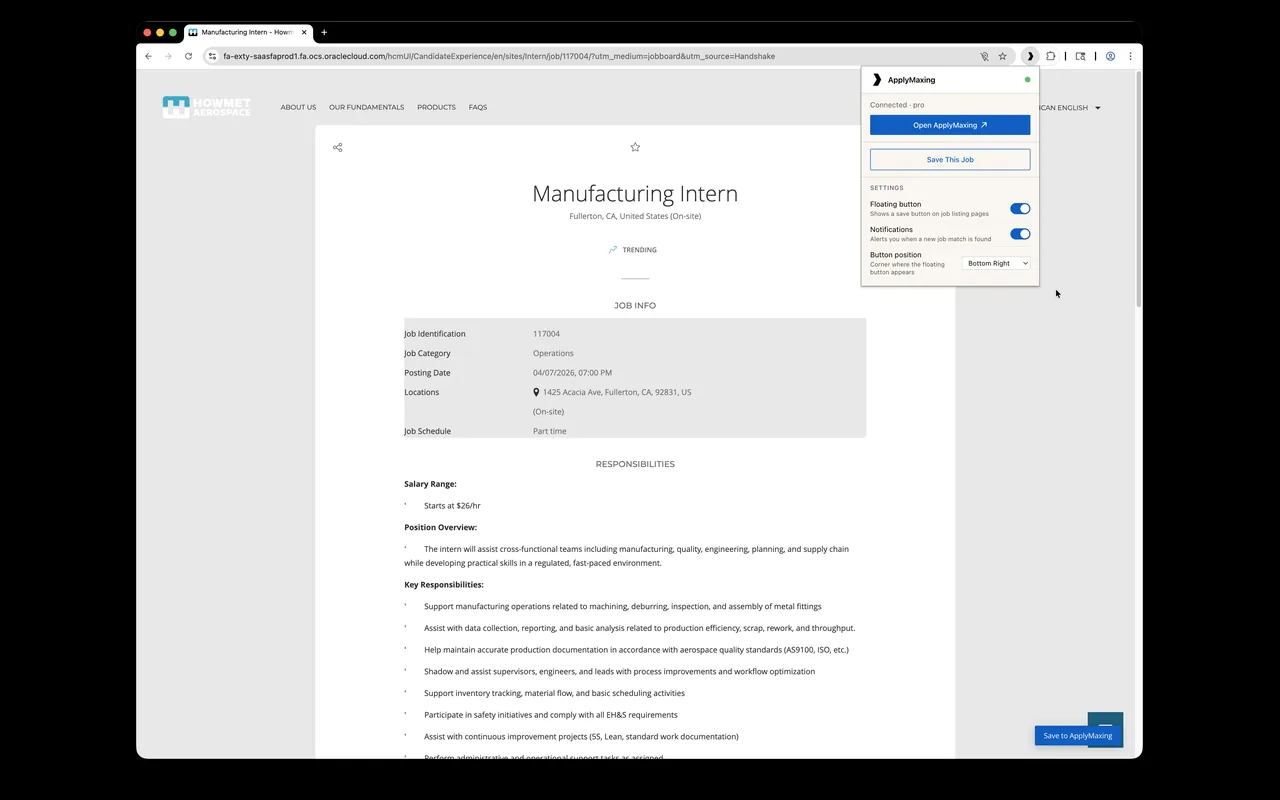Toggle the Floating button switch
This screenshot has width=1280, height=800.
[1020, 209]
